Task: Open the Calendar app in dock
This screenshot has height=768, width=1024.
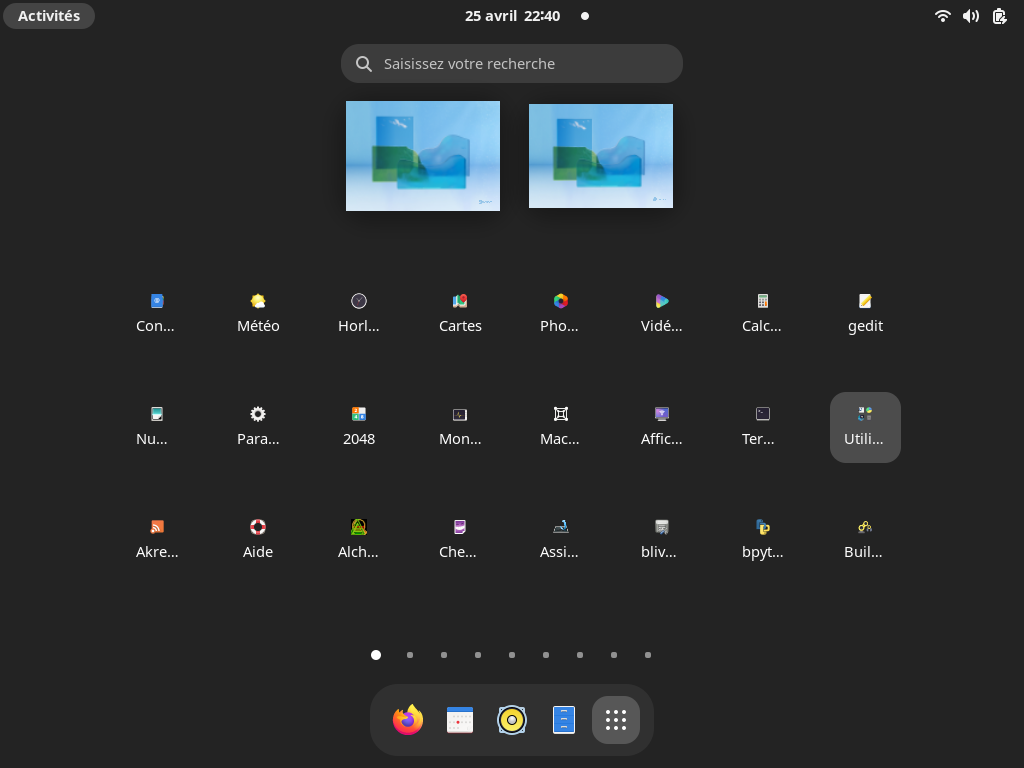Action: (460, 720)
